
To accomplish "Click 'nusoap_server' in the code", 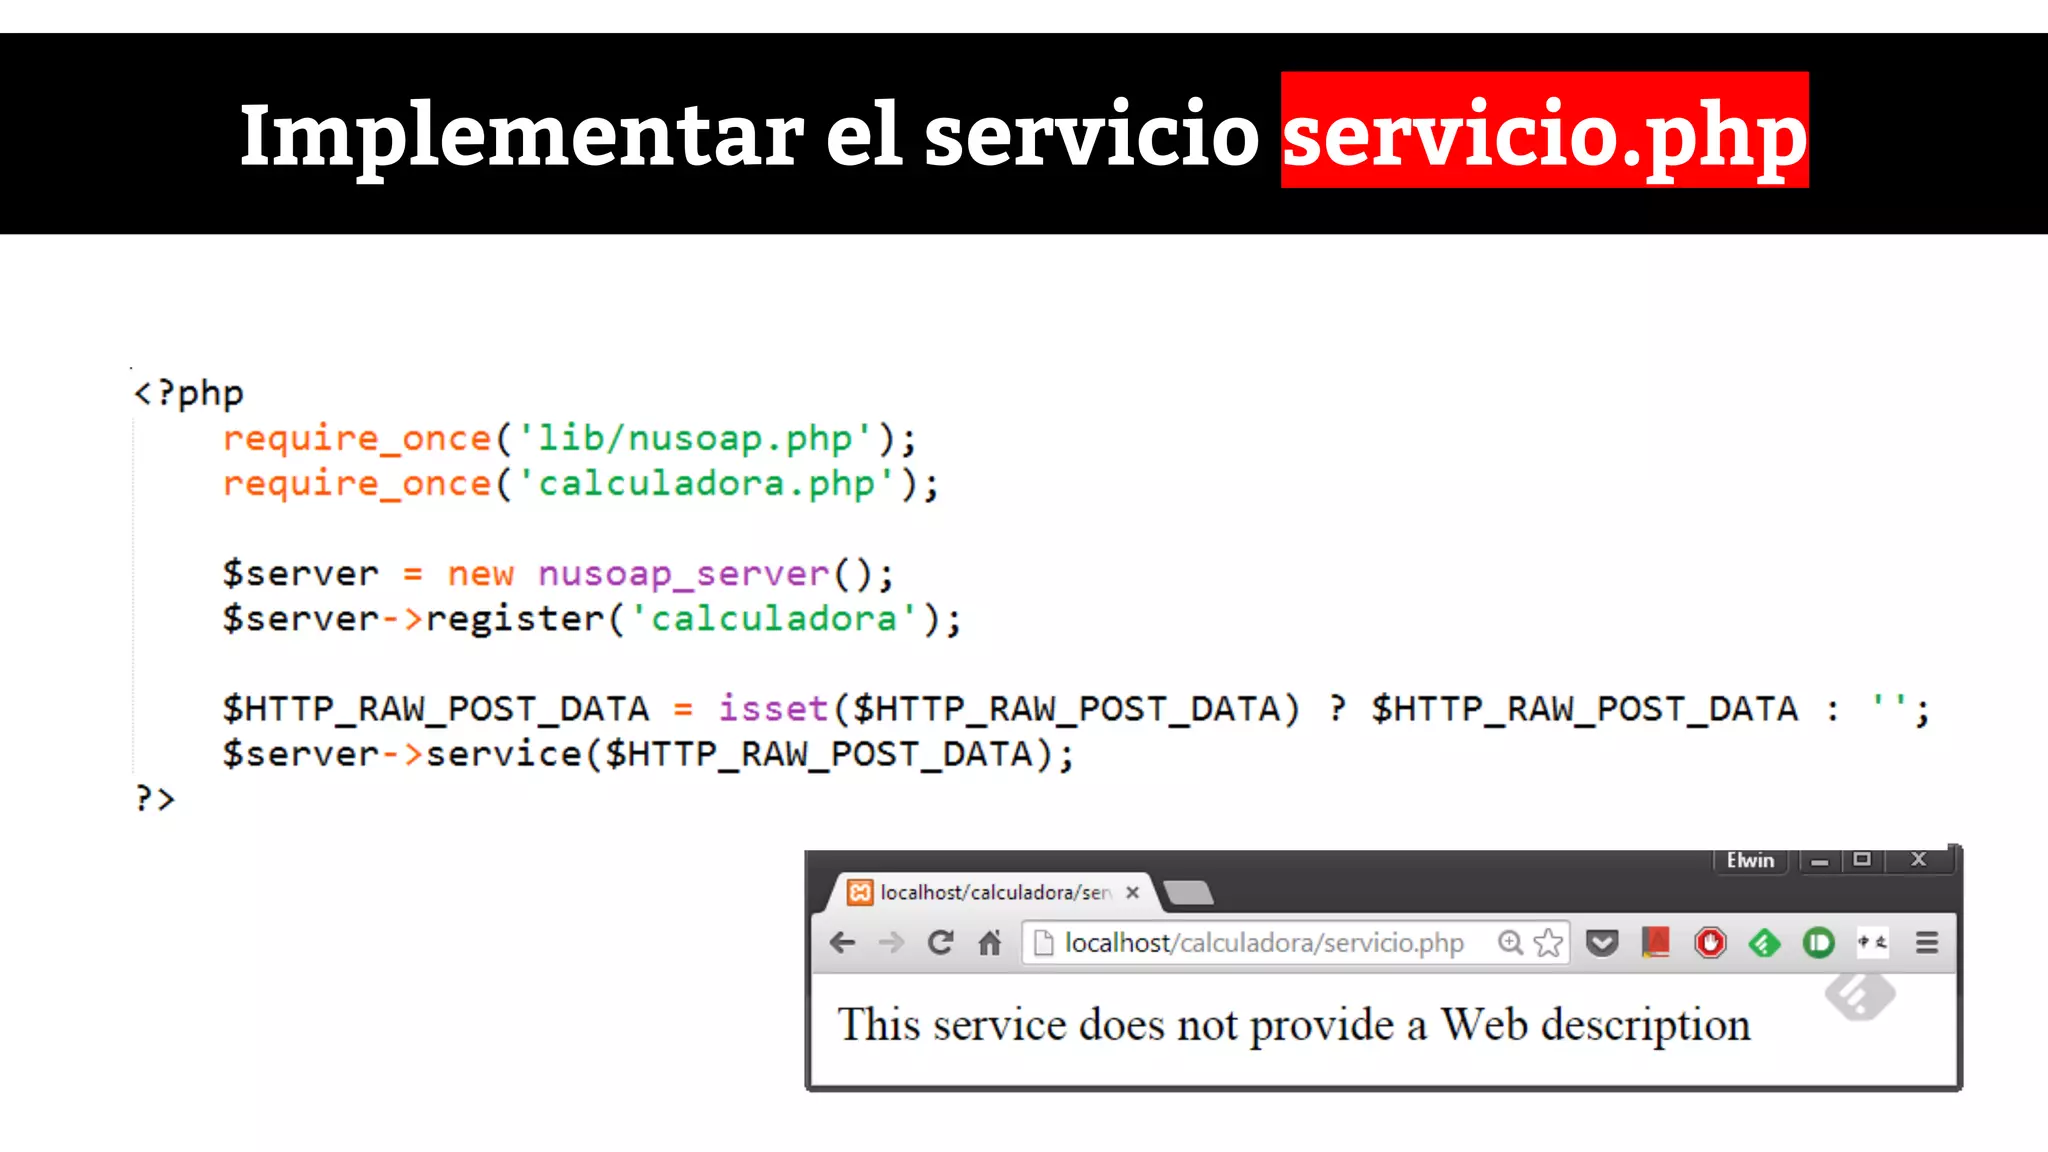I will 684,574.
